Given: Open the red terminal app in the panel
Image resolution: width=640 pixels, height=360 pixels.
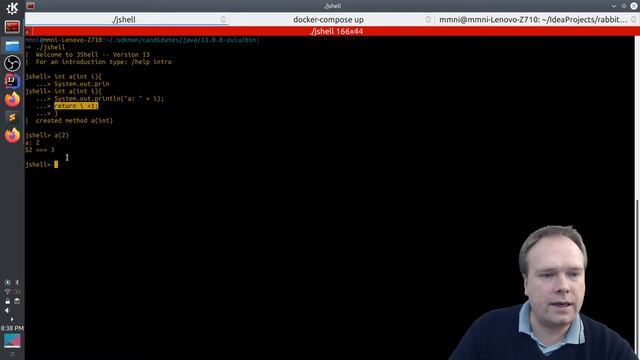Looking at the screenshot, I should coord(12,27).
